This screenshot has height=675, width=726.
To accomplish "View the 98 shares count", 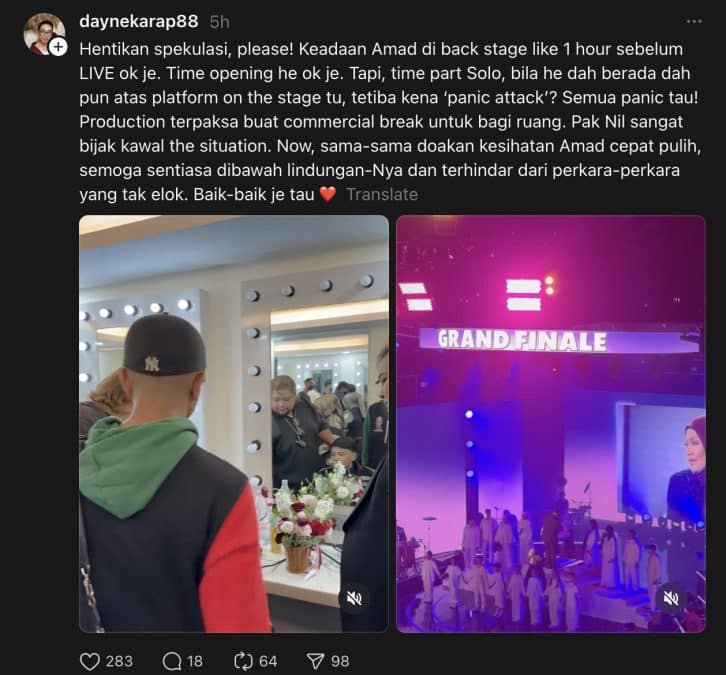I will (340, 661).
